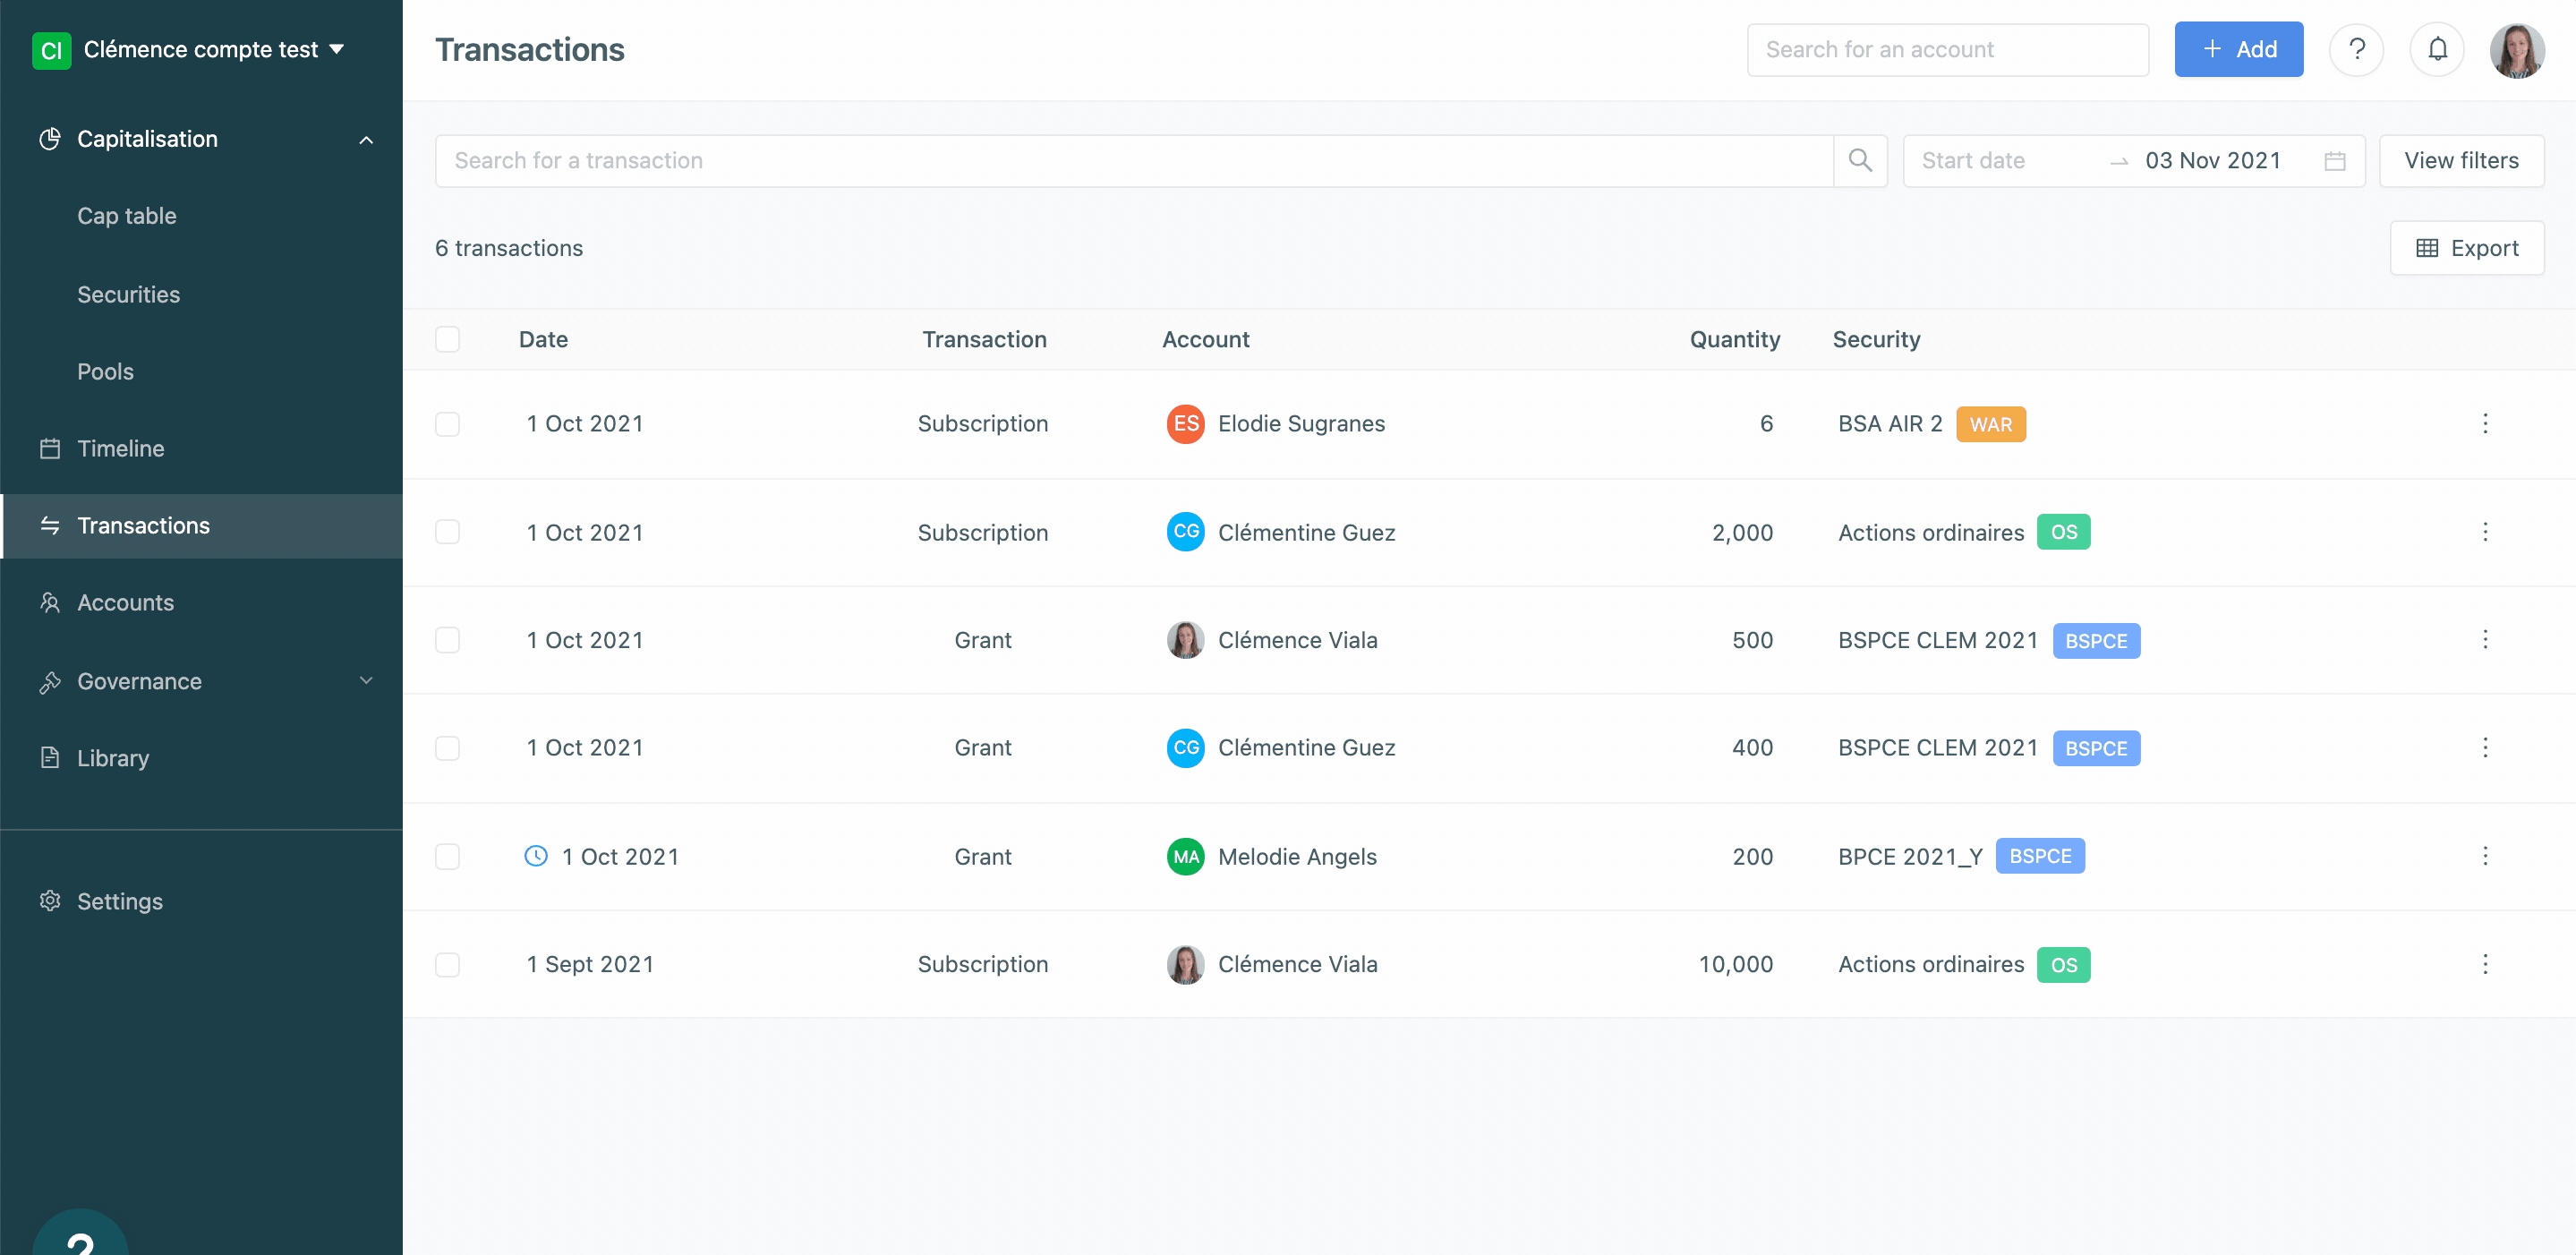The height and width of the screenshot is (1255, 2576).
Task: Check the box for the BSA AIR 2 transaction
Action: click(447, 424)
